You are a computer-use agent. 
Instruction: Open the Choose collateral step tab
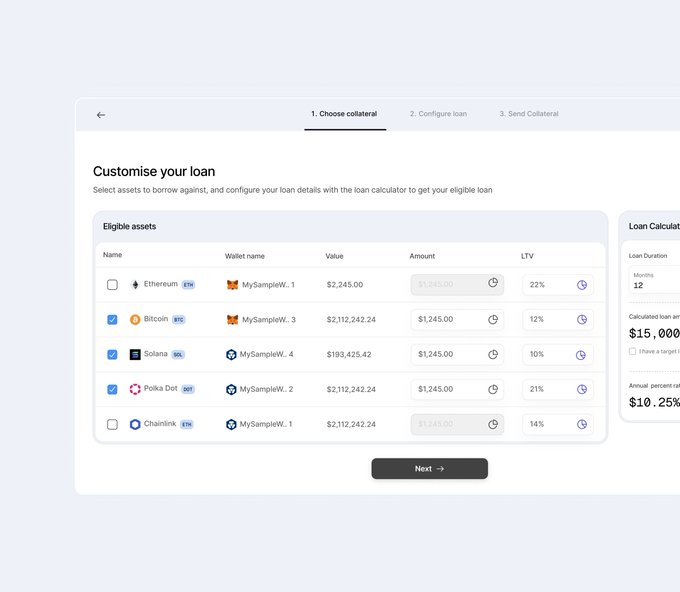tap(344, 114)
